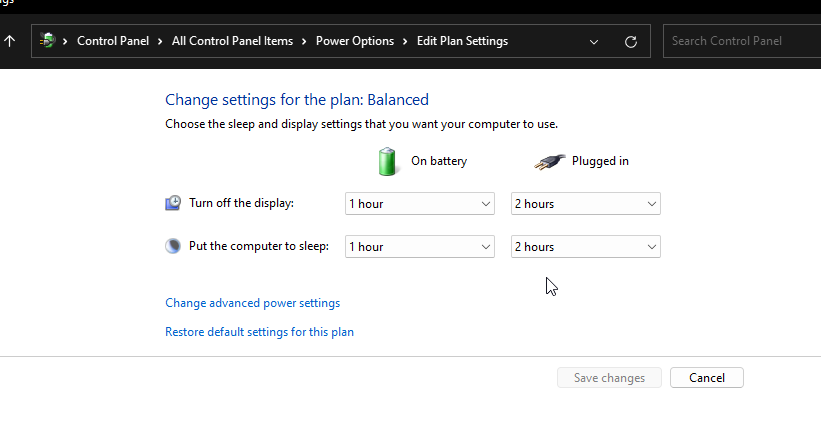Open sleep timeout dropdown for Plugged in

(x=585, y=247)
